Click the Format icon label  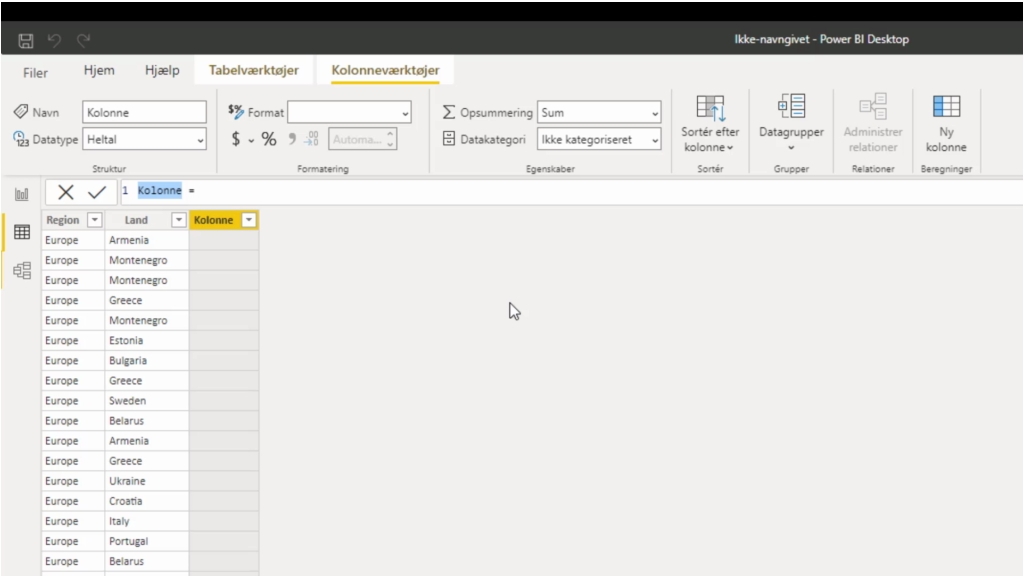pos(236,112)
